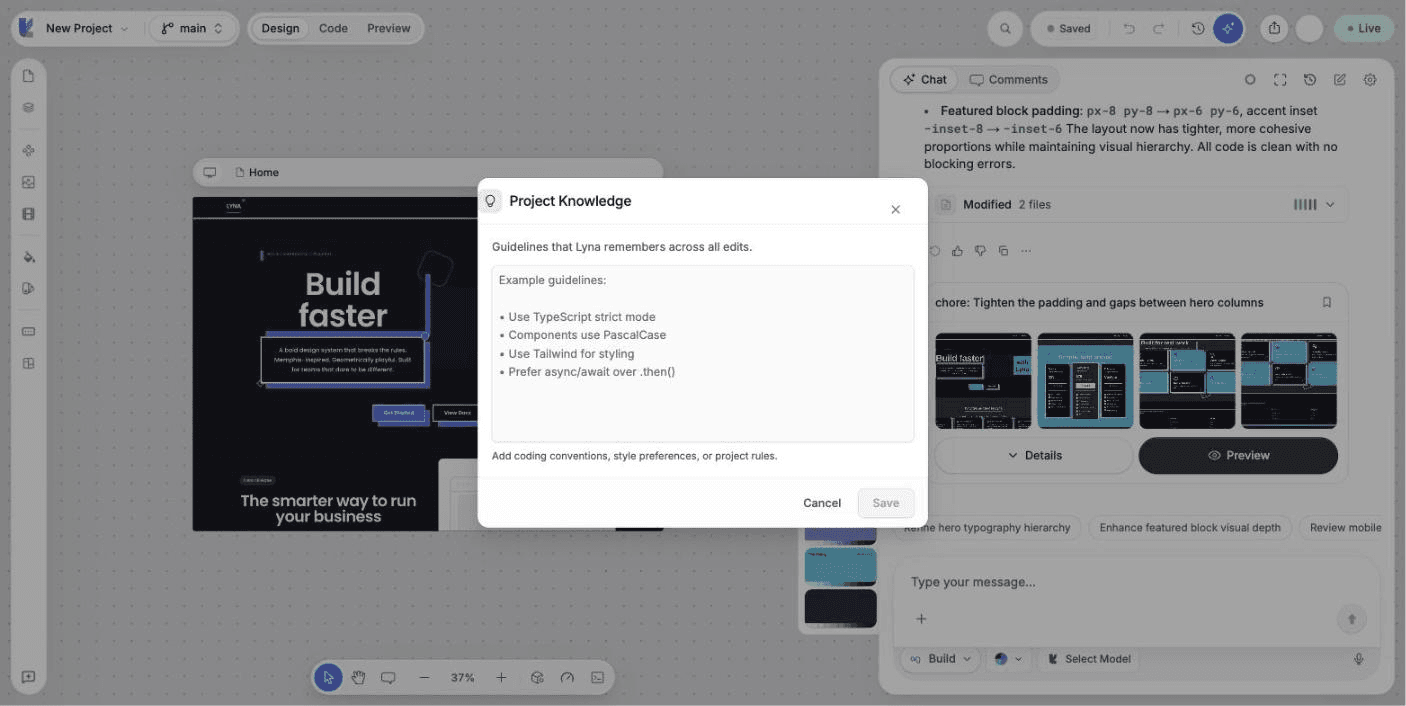Click the Saved status indicator
This screenshot has width=1406, height=706.
pyautogui.click(x=1068, y=28)
